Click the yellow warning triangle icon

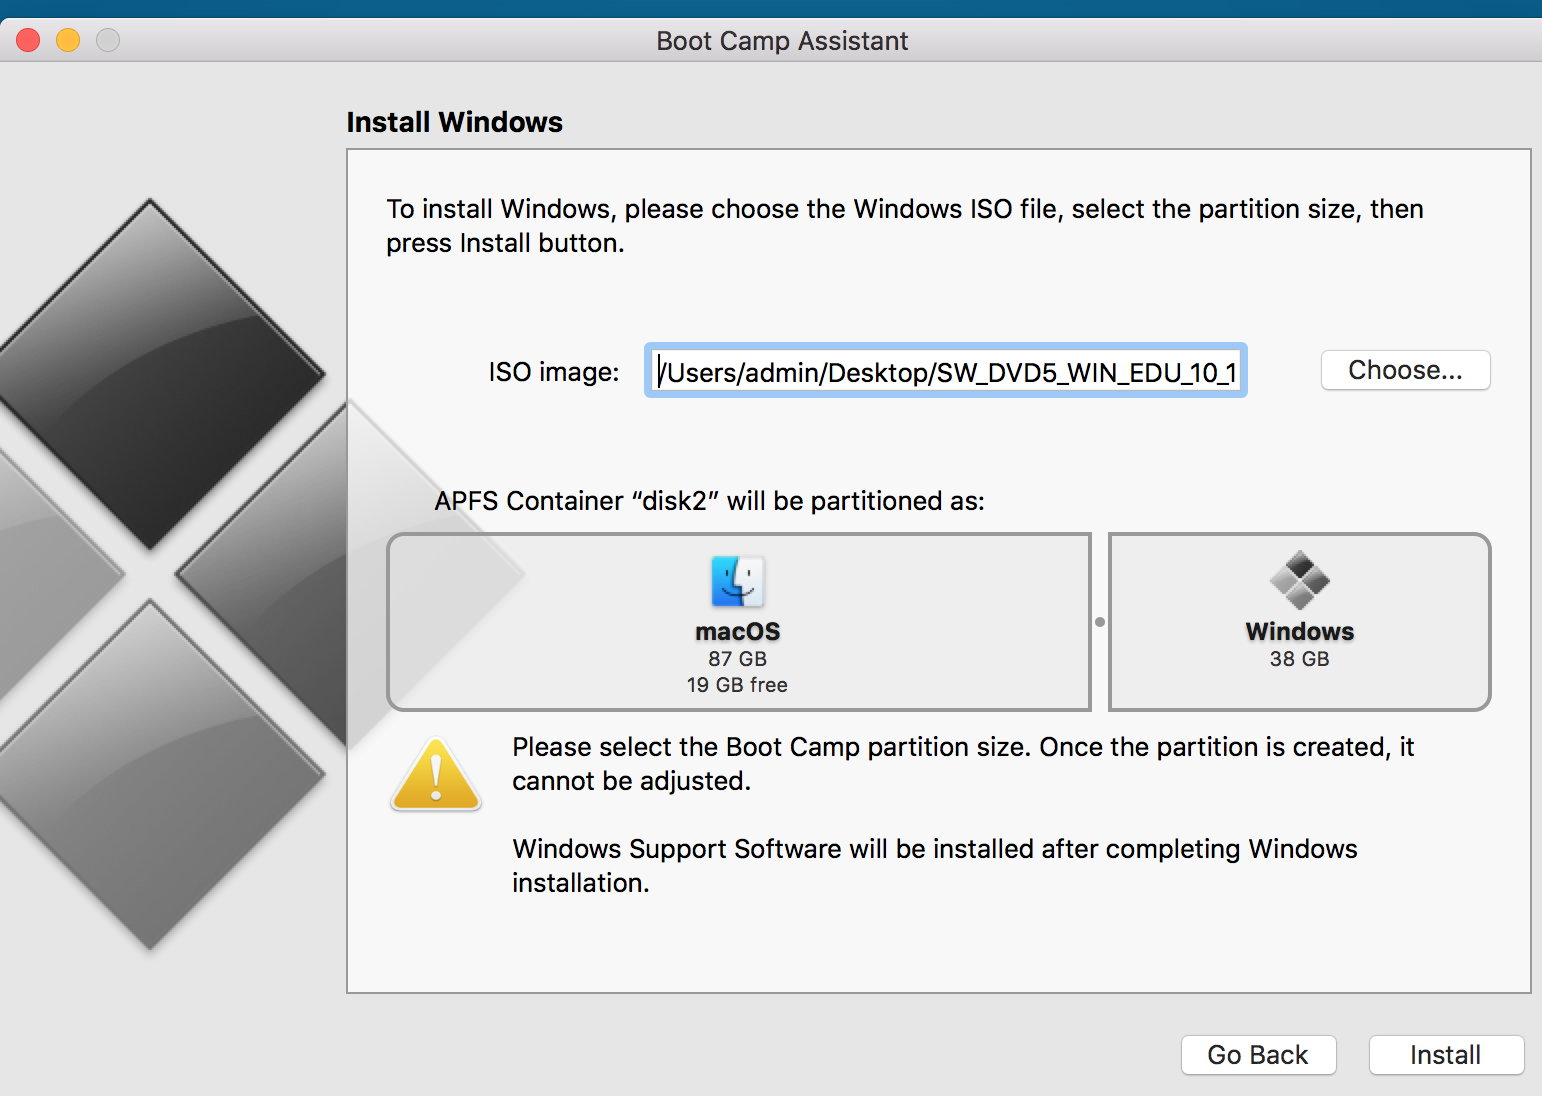(436, 774)
